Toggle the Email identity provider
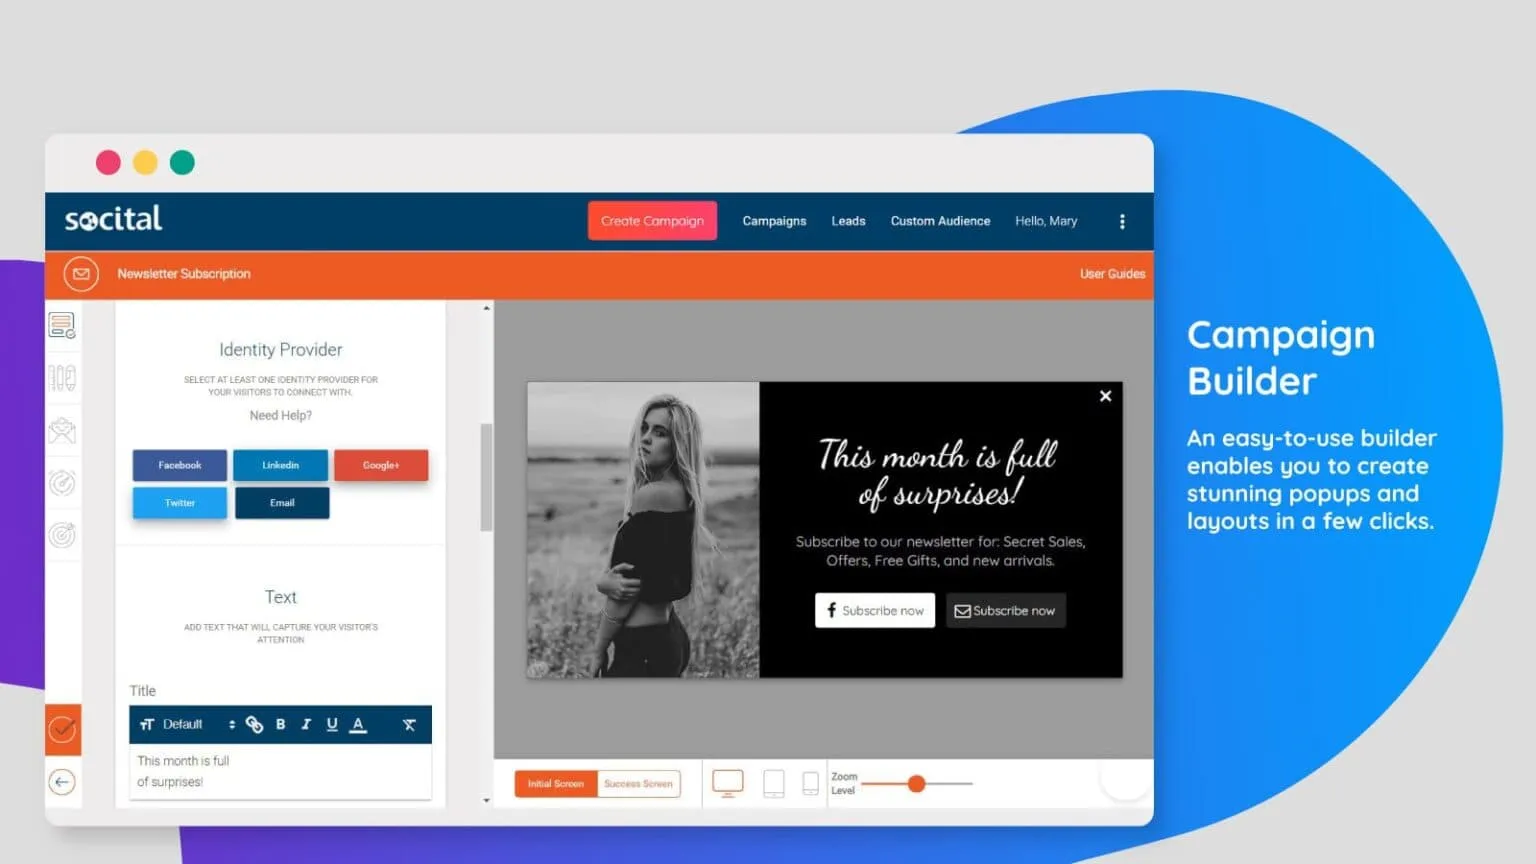This screenshot has height=864, width=1536. [x=282, y=503]
